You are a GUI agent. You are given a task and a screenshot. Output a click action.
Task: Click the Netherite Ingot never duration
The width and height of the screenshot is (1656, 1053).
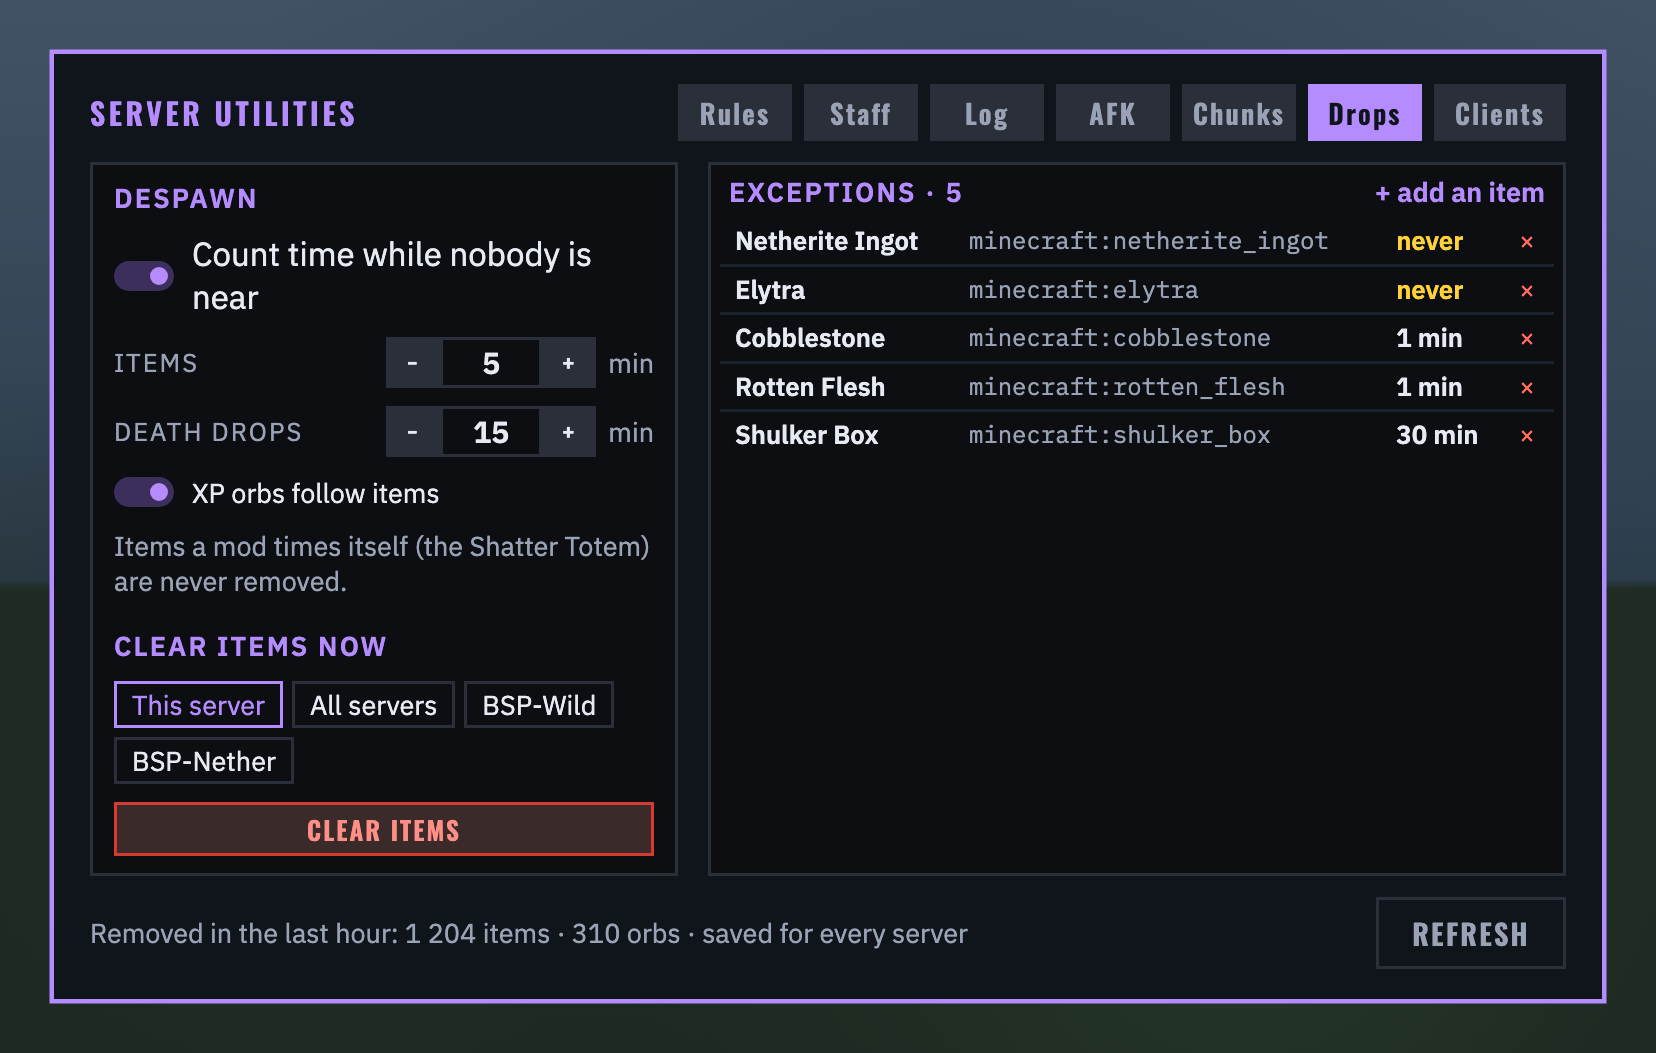[x=1430, y=242]
